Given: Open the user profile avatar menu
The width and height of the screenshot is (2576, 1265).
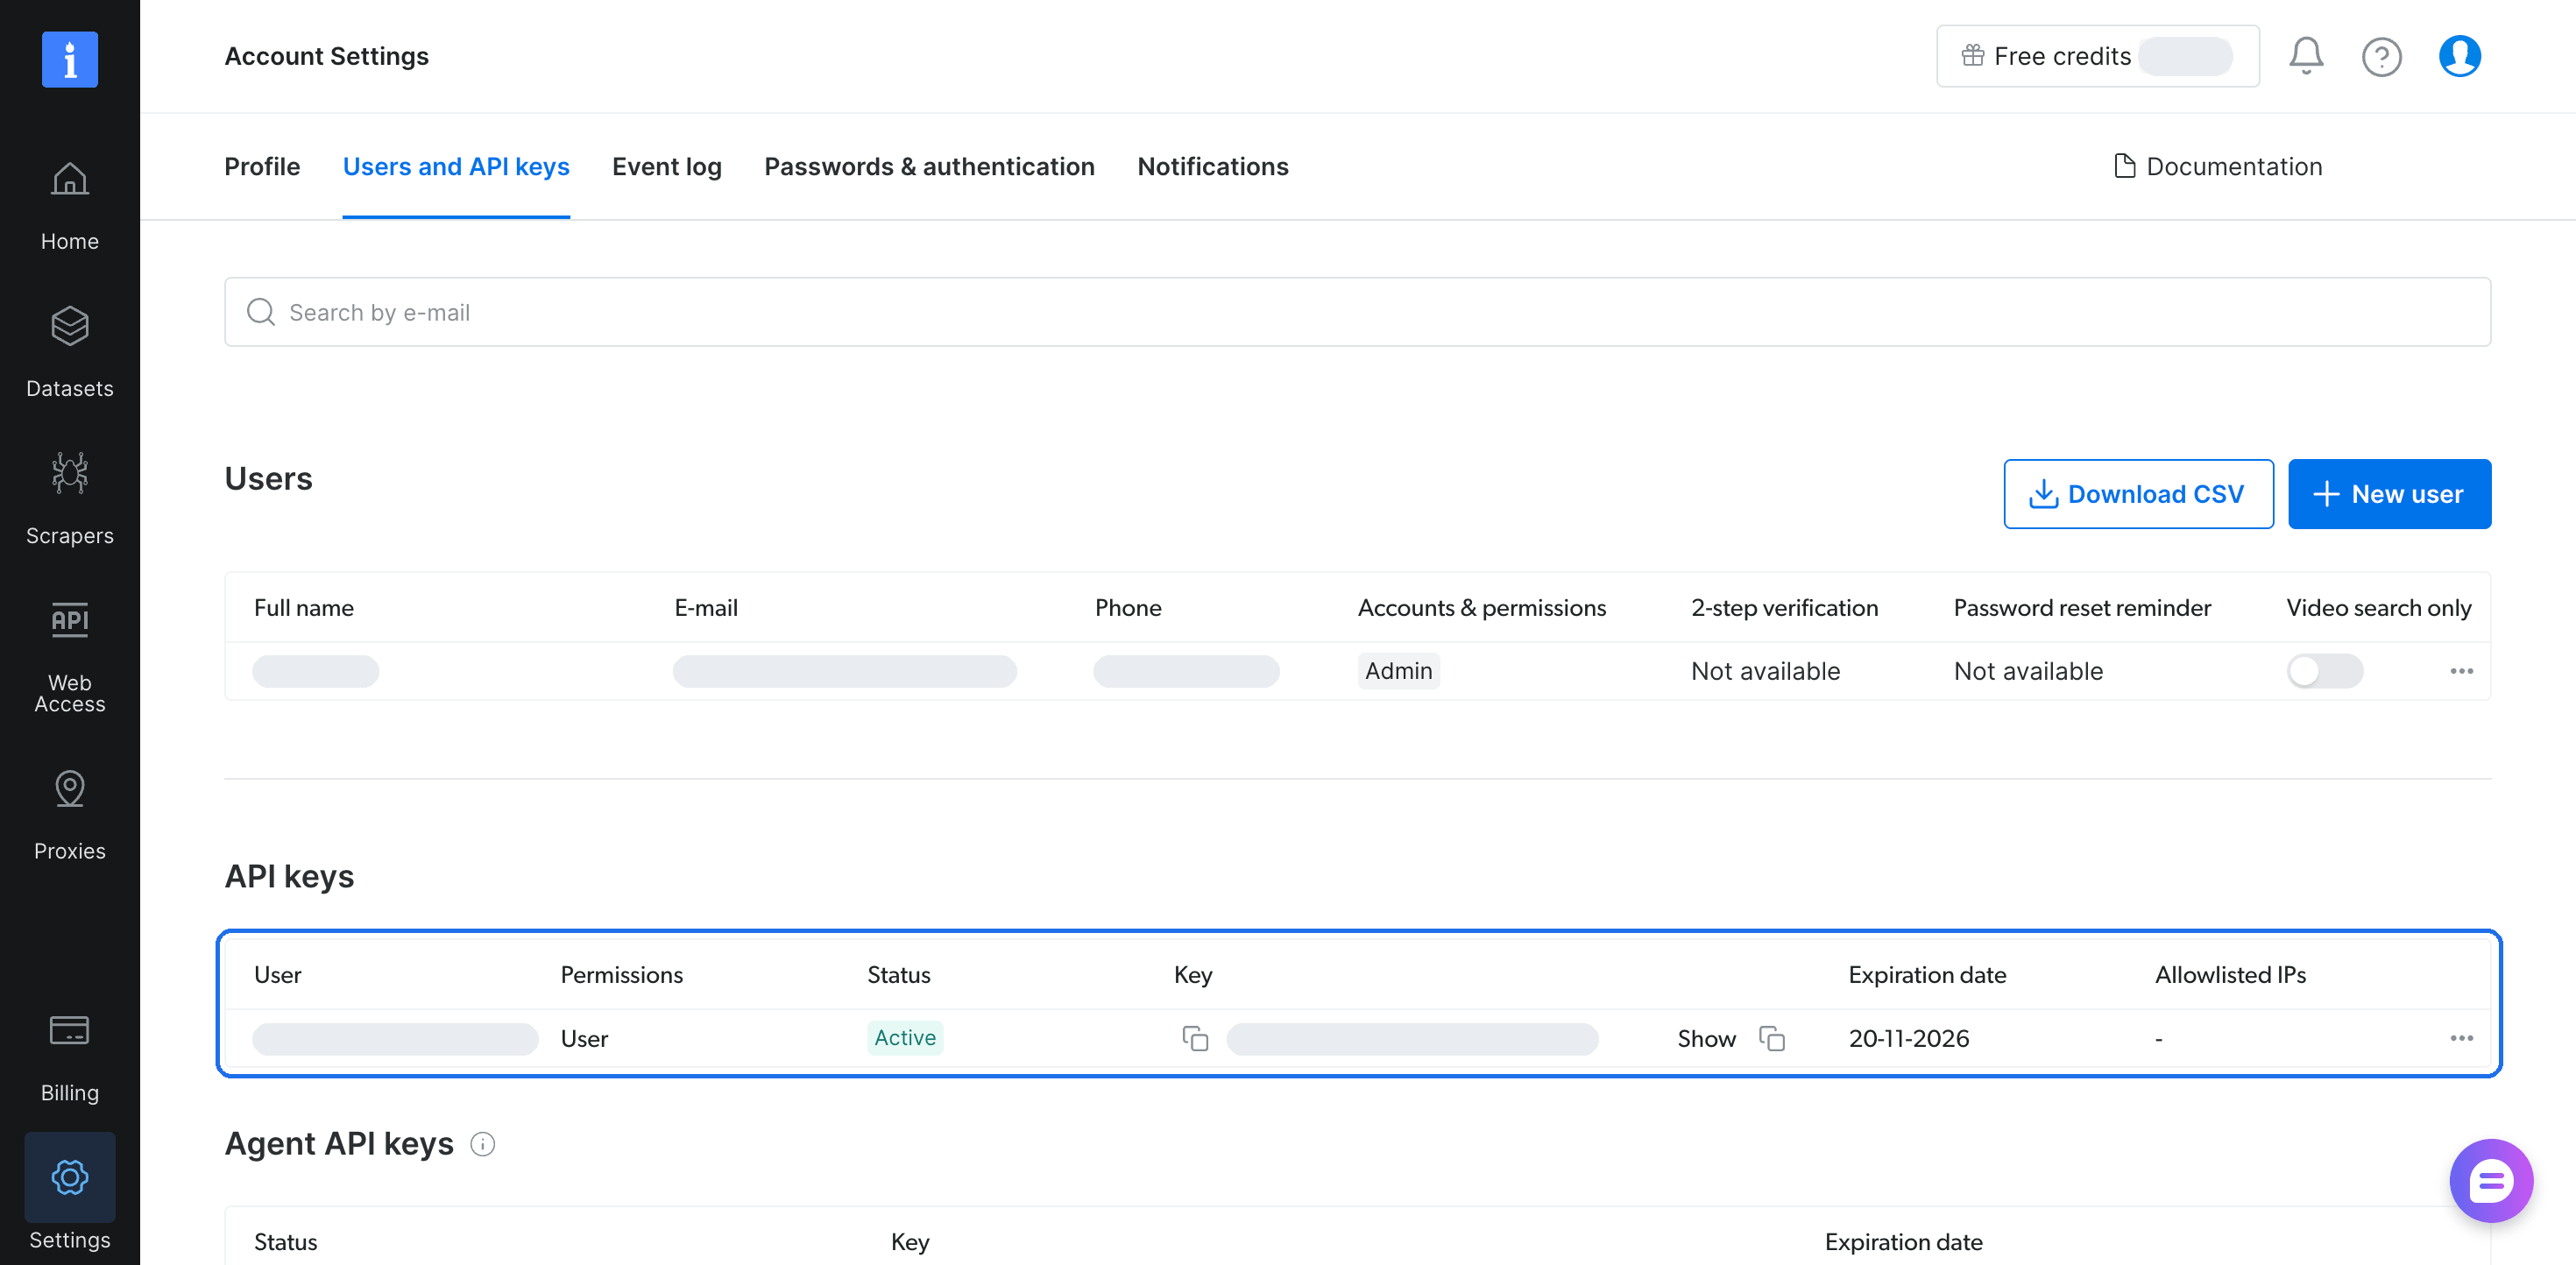Looking at the screenshot, I should [2459, 56].
